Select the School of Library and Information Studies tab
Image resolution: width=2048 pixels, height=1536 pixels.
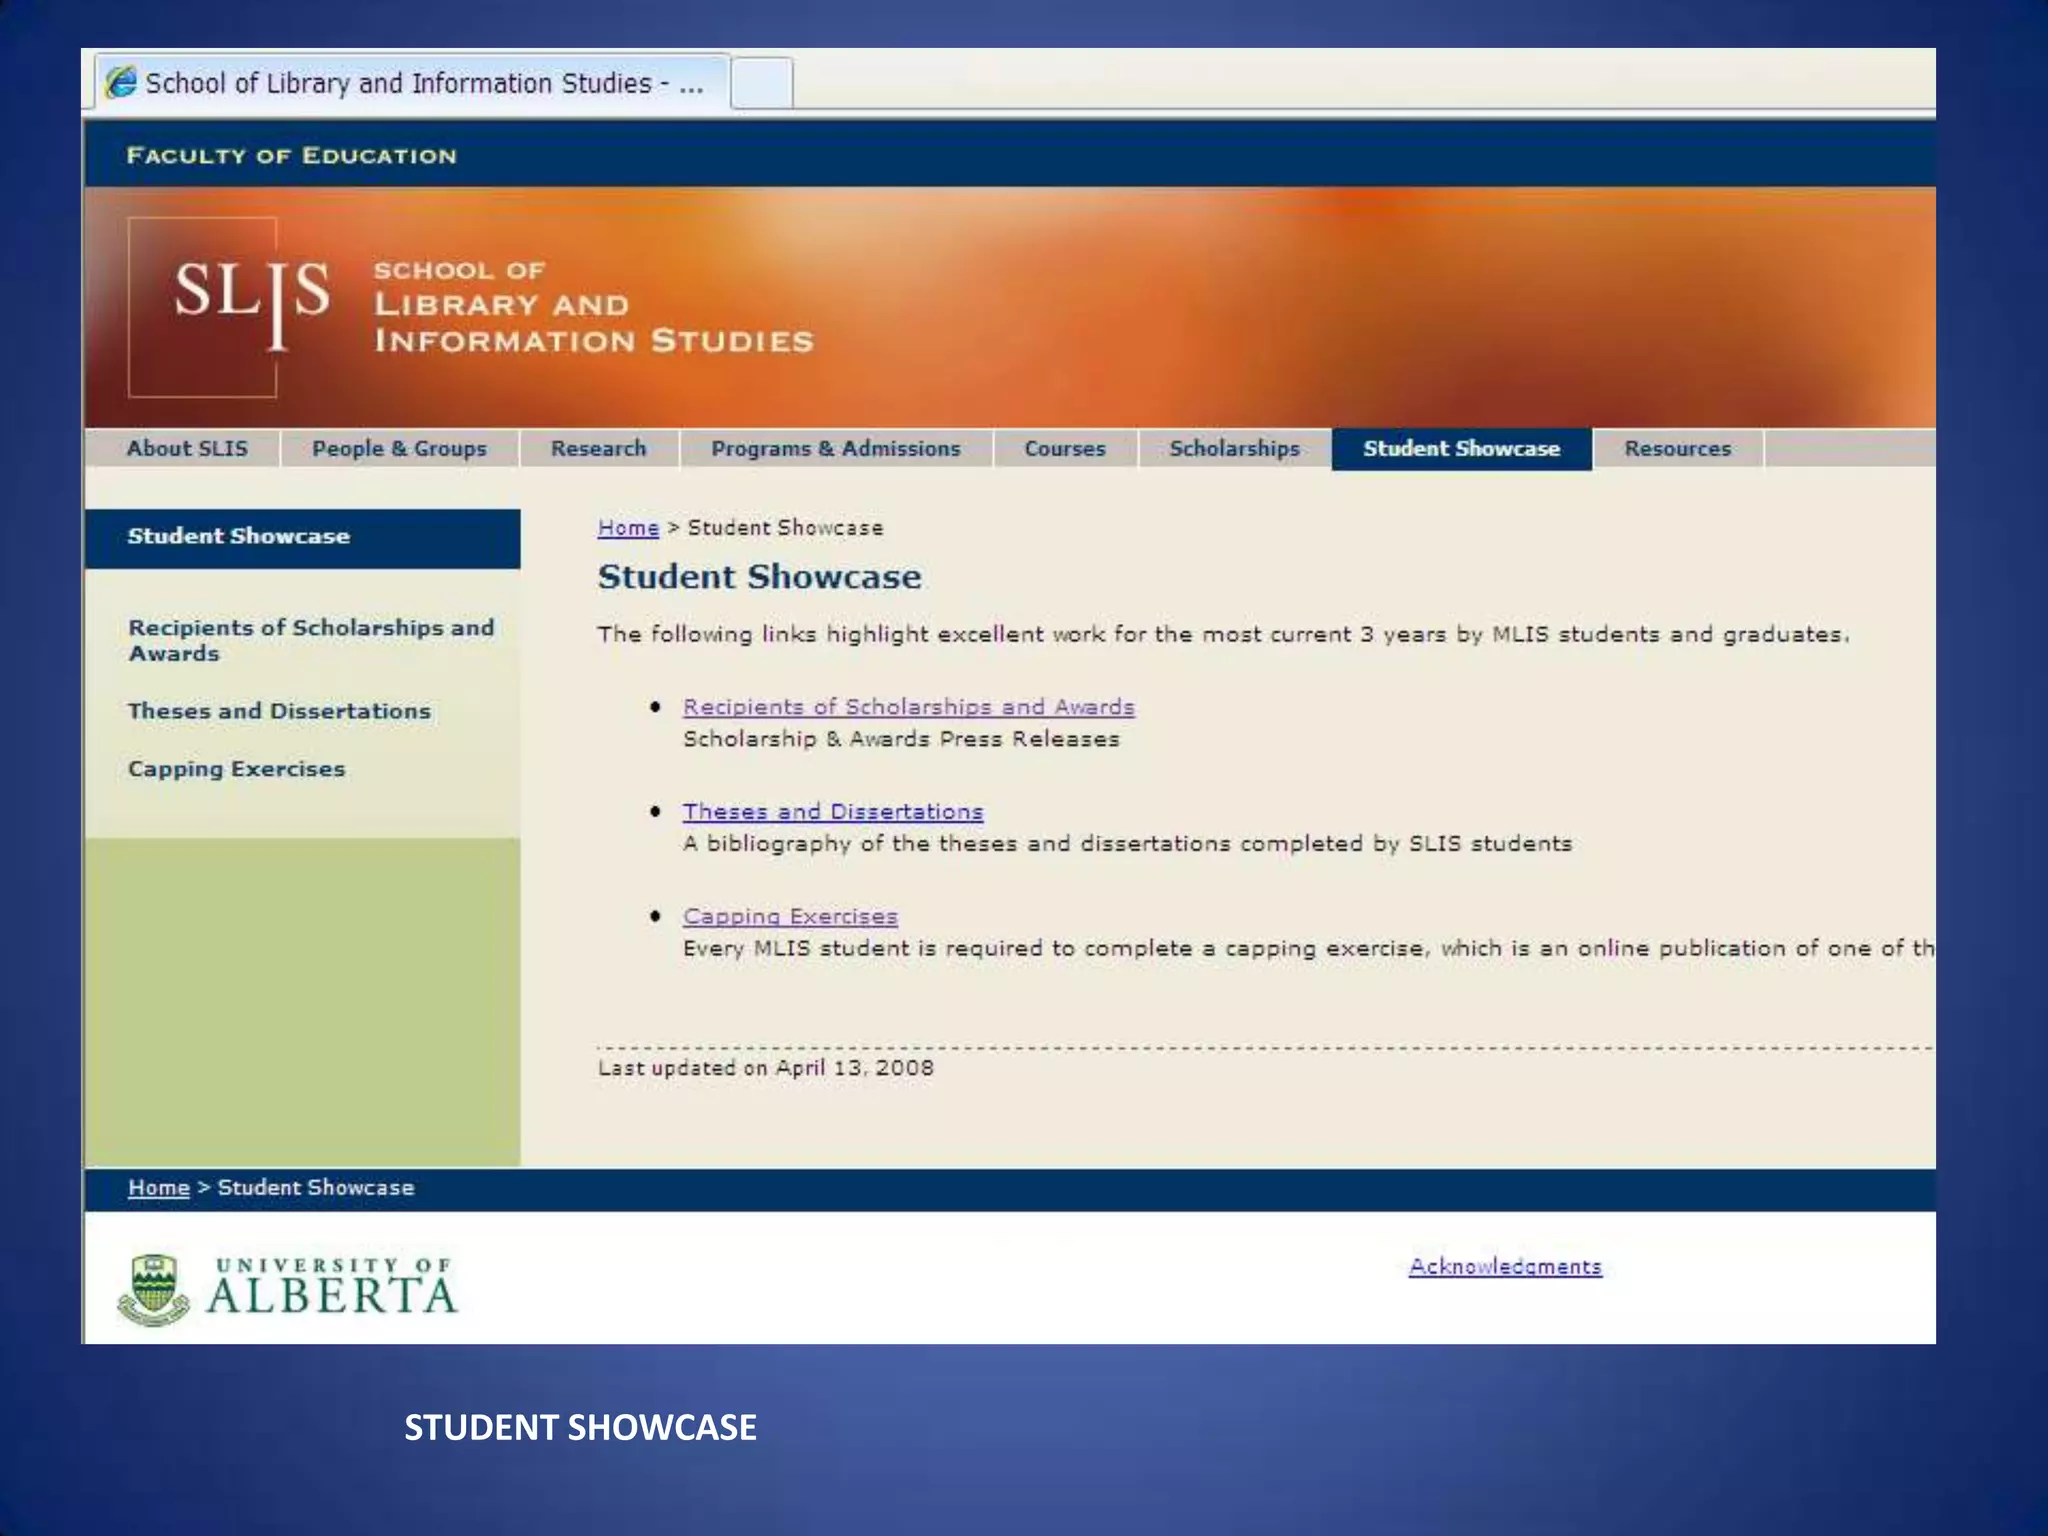click(412, 82)
